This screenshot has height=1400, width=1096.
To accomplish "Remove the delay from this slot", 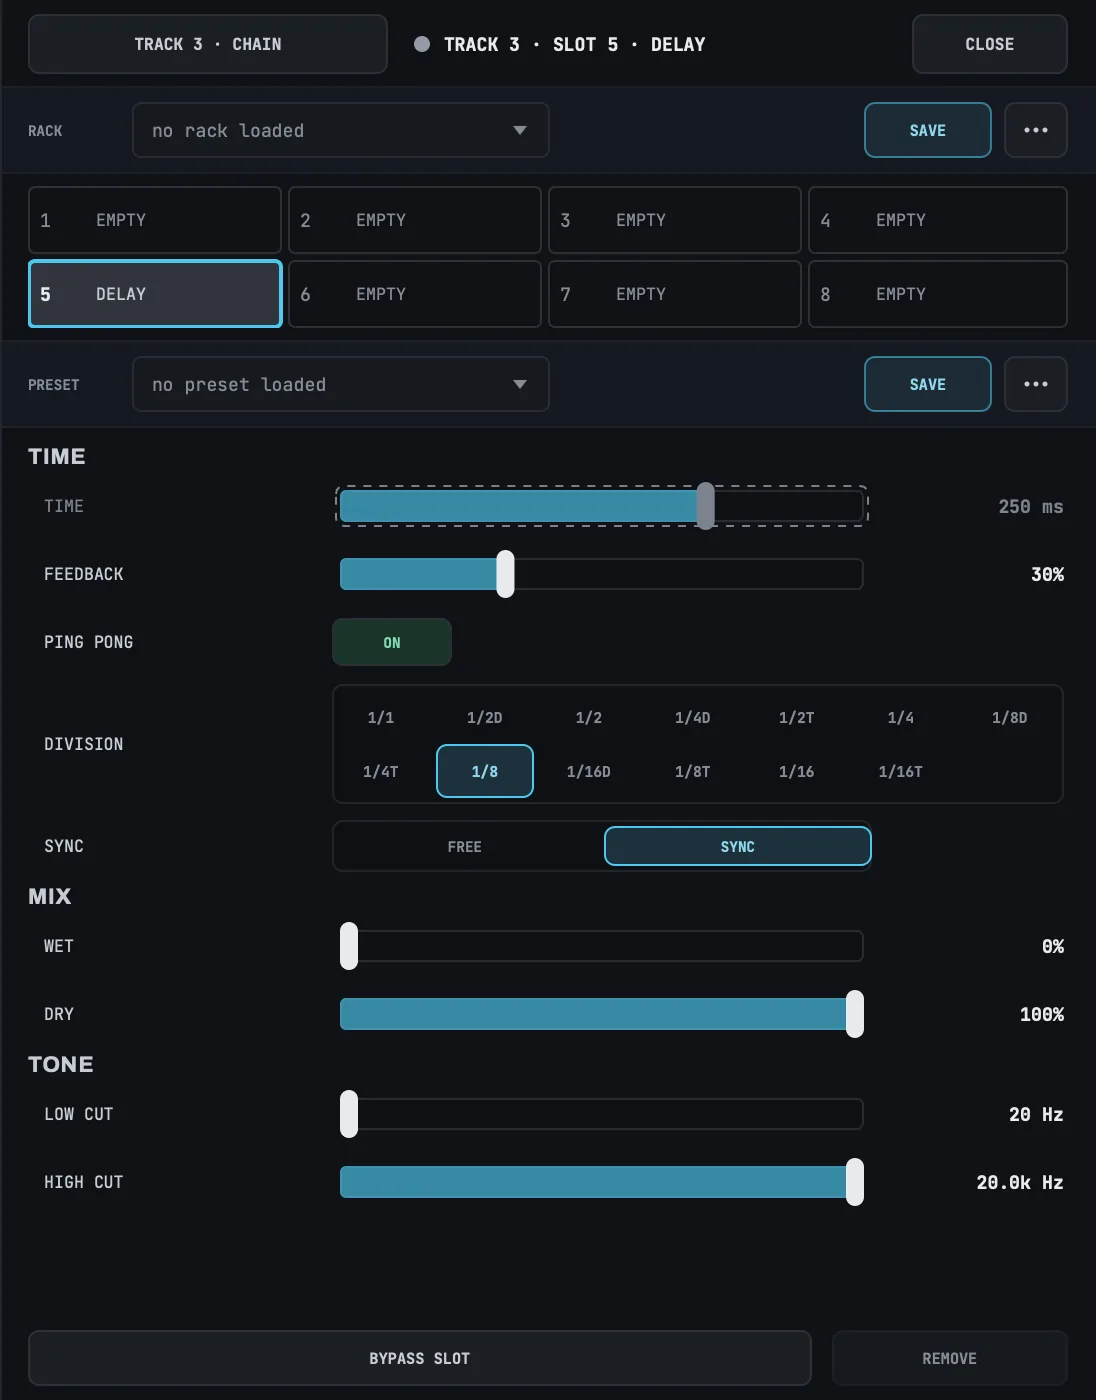I will click(950, 1358).
